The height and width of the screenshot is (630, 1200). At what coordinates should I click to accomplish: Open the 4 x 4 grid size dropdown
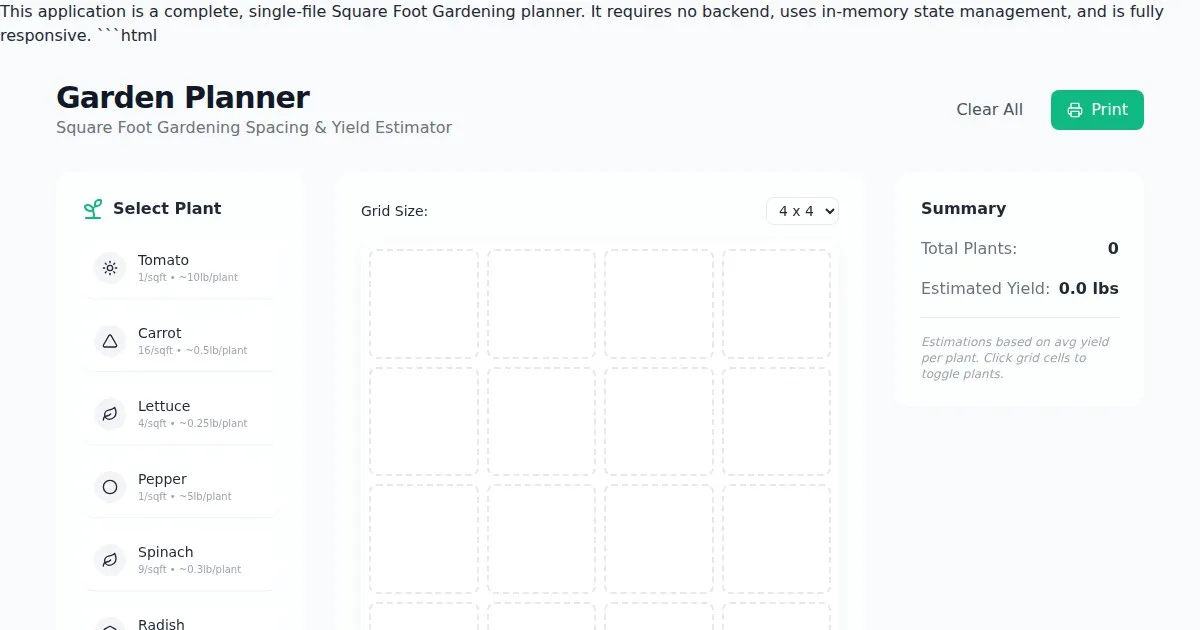coord(802,211)
